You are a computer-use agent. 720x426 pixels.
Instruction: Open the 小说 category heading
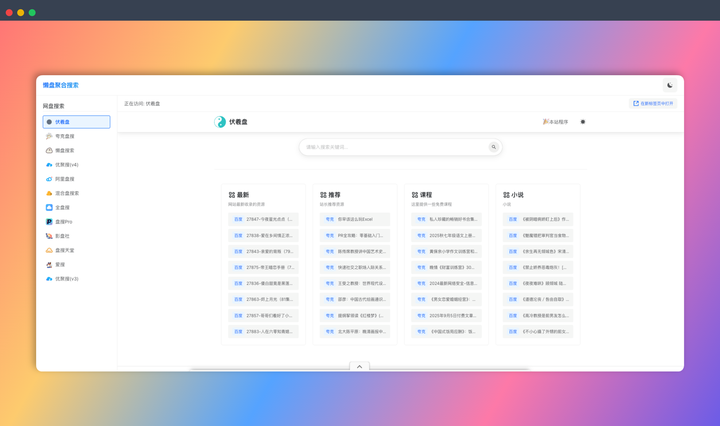tap(513, 195)
